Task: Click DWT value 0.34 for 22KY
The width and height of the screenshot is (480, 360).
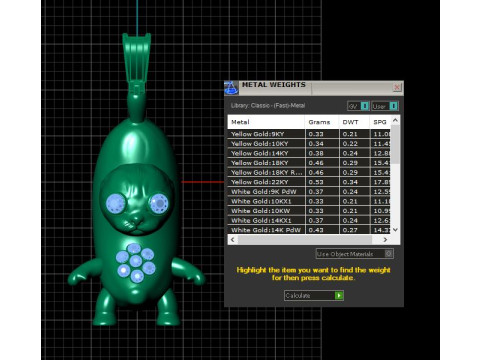Action: coord(350,182)
